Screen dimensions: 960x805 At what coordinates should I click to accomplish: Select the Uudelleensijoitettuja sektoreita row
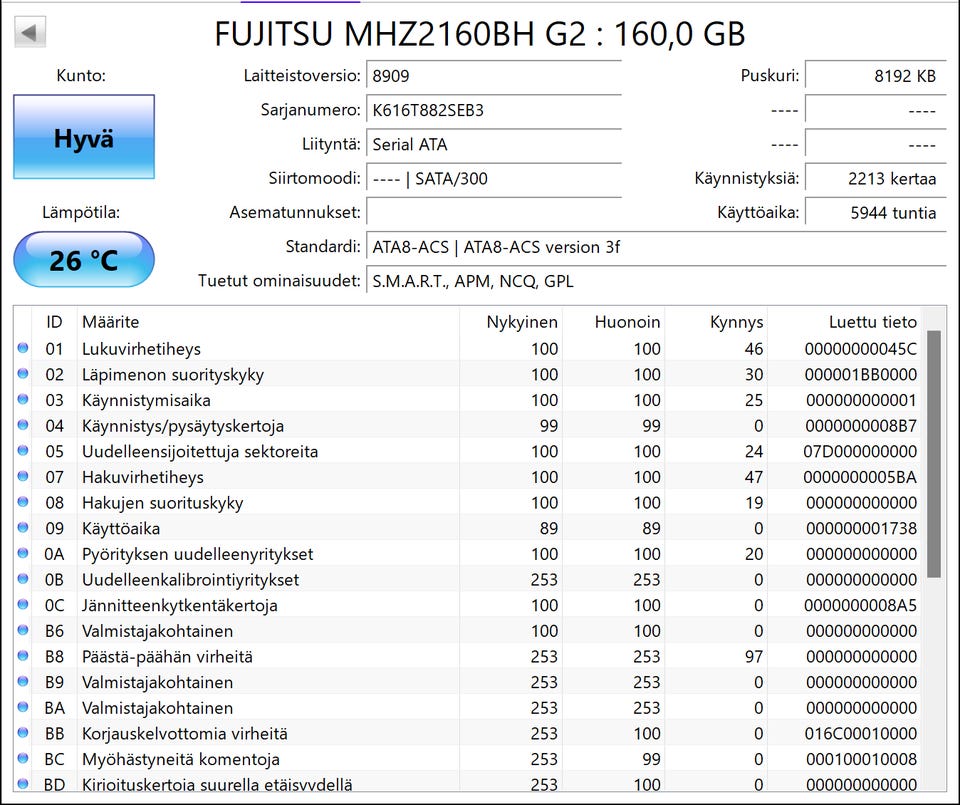200,451
